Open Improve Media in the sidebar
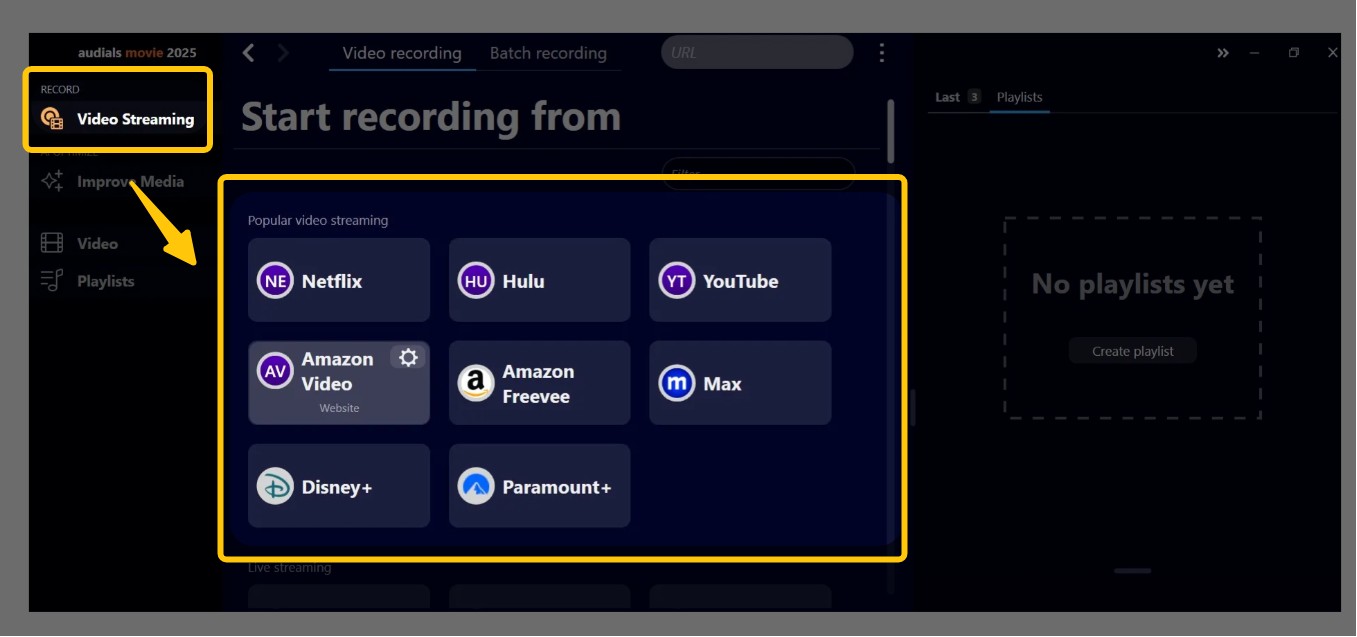Screen dimensions: 1357x637 [x=112, y=182]
